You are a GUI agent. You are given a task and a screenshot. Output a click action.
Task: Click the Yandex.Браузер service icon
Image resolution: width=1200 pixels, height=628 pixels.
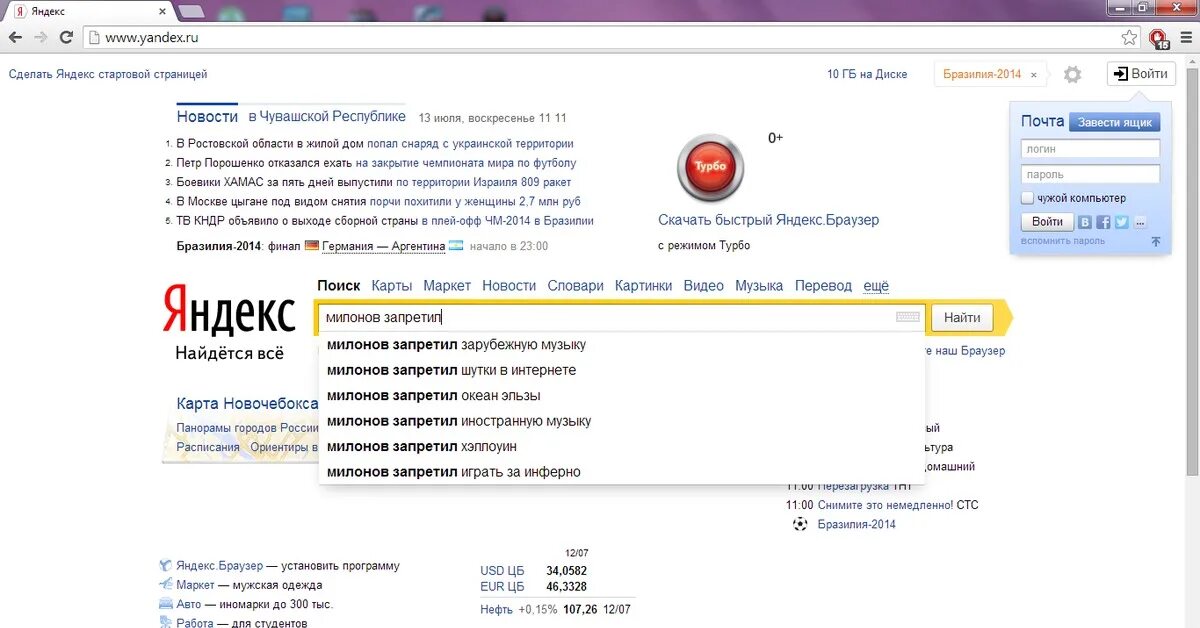click(x=166, y=565)
